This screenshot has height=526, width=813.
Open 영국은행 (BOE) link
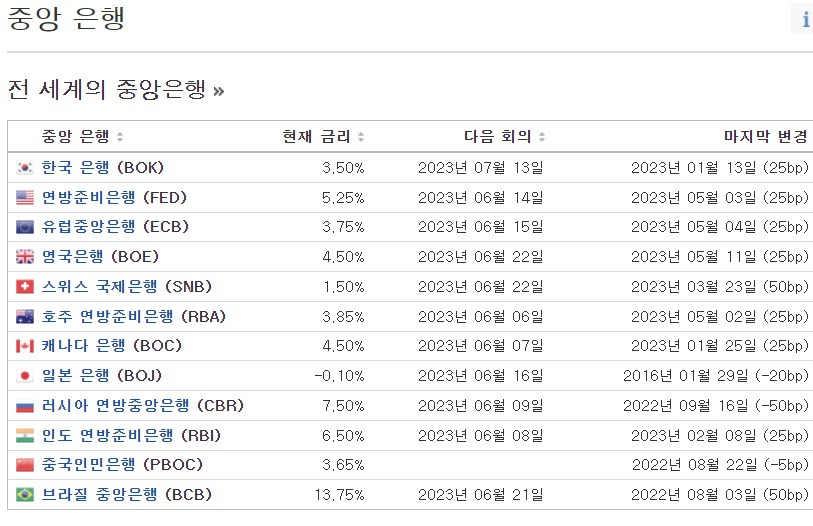(x=100, y=257)
